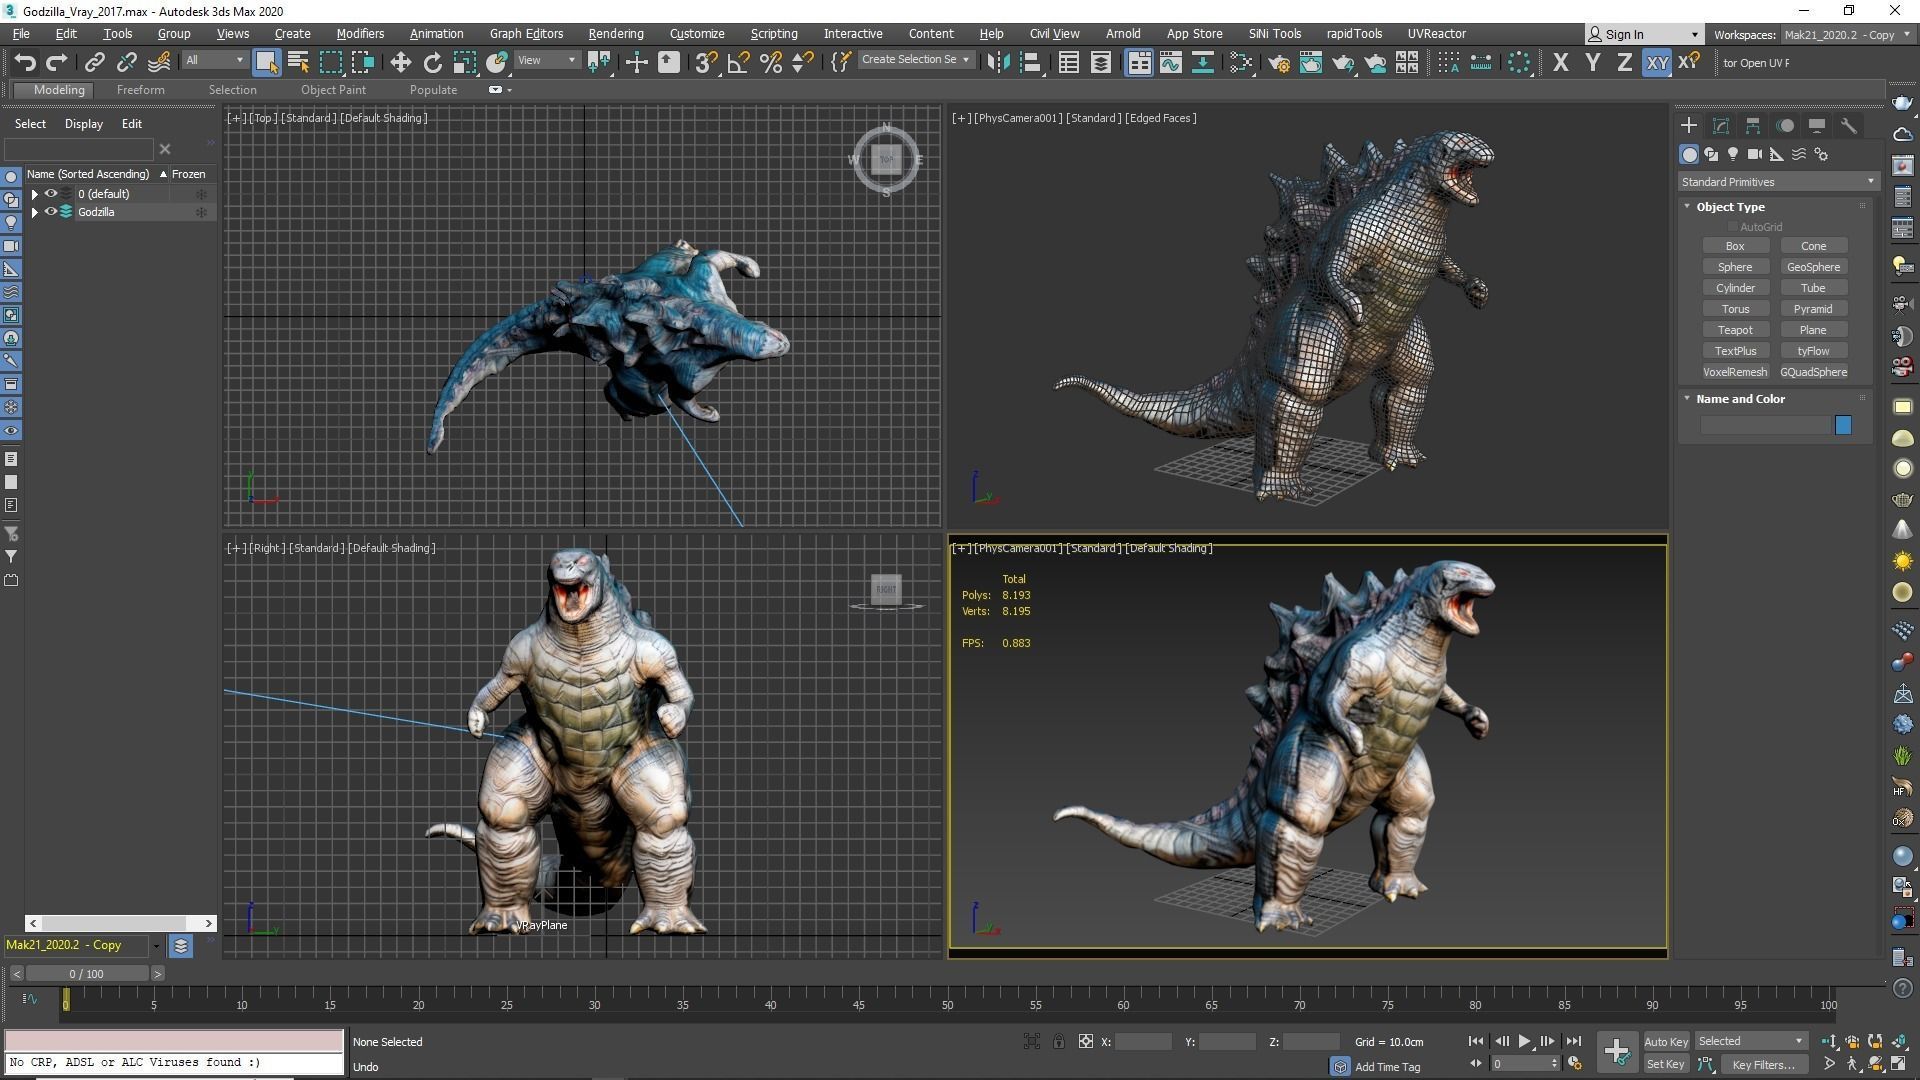Open the Selected key filter dropdown
1920x1080 pixels.
pyautogui.click(x=1750, y=1041)
